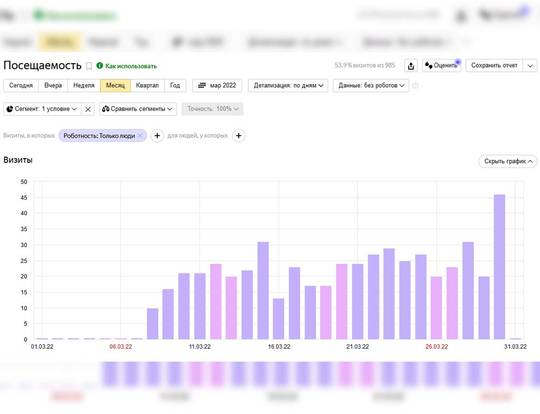This screenshot has height=414, width=540.
Task: Click the tallest bar in the chart
Action: pyautogui.click(x=499, y=267)
